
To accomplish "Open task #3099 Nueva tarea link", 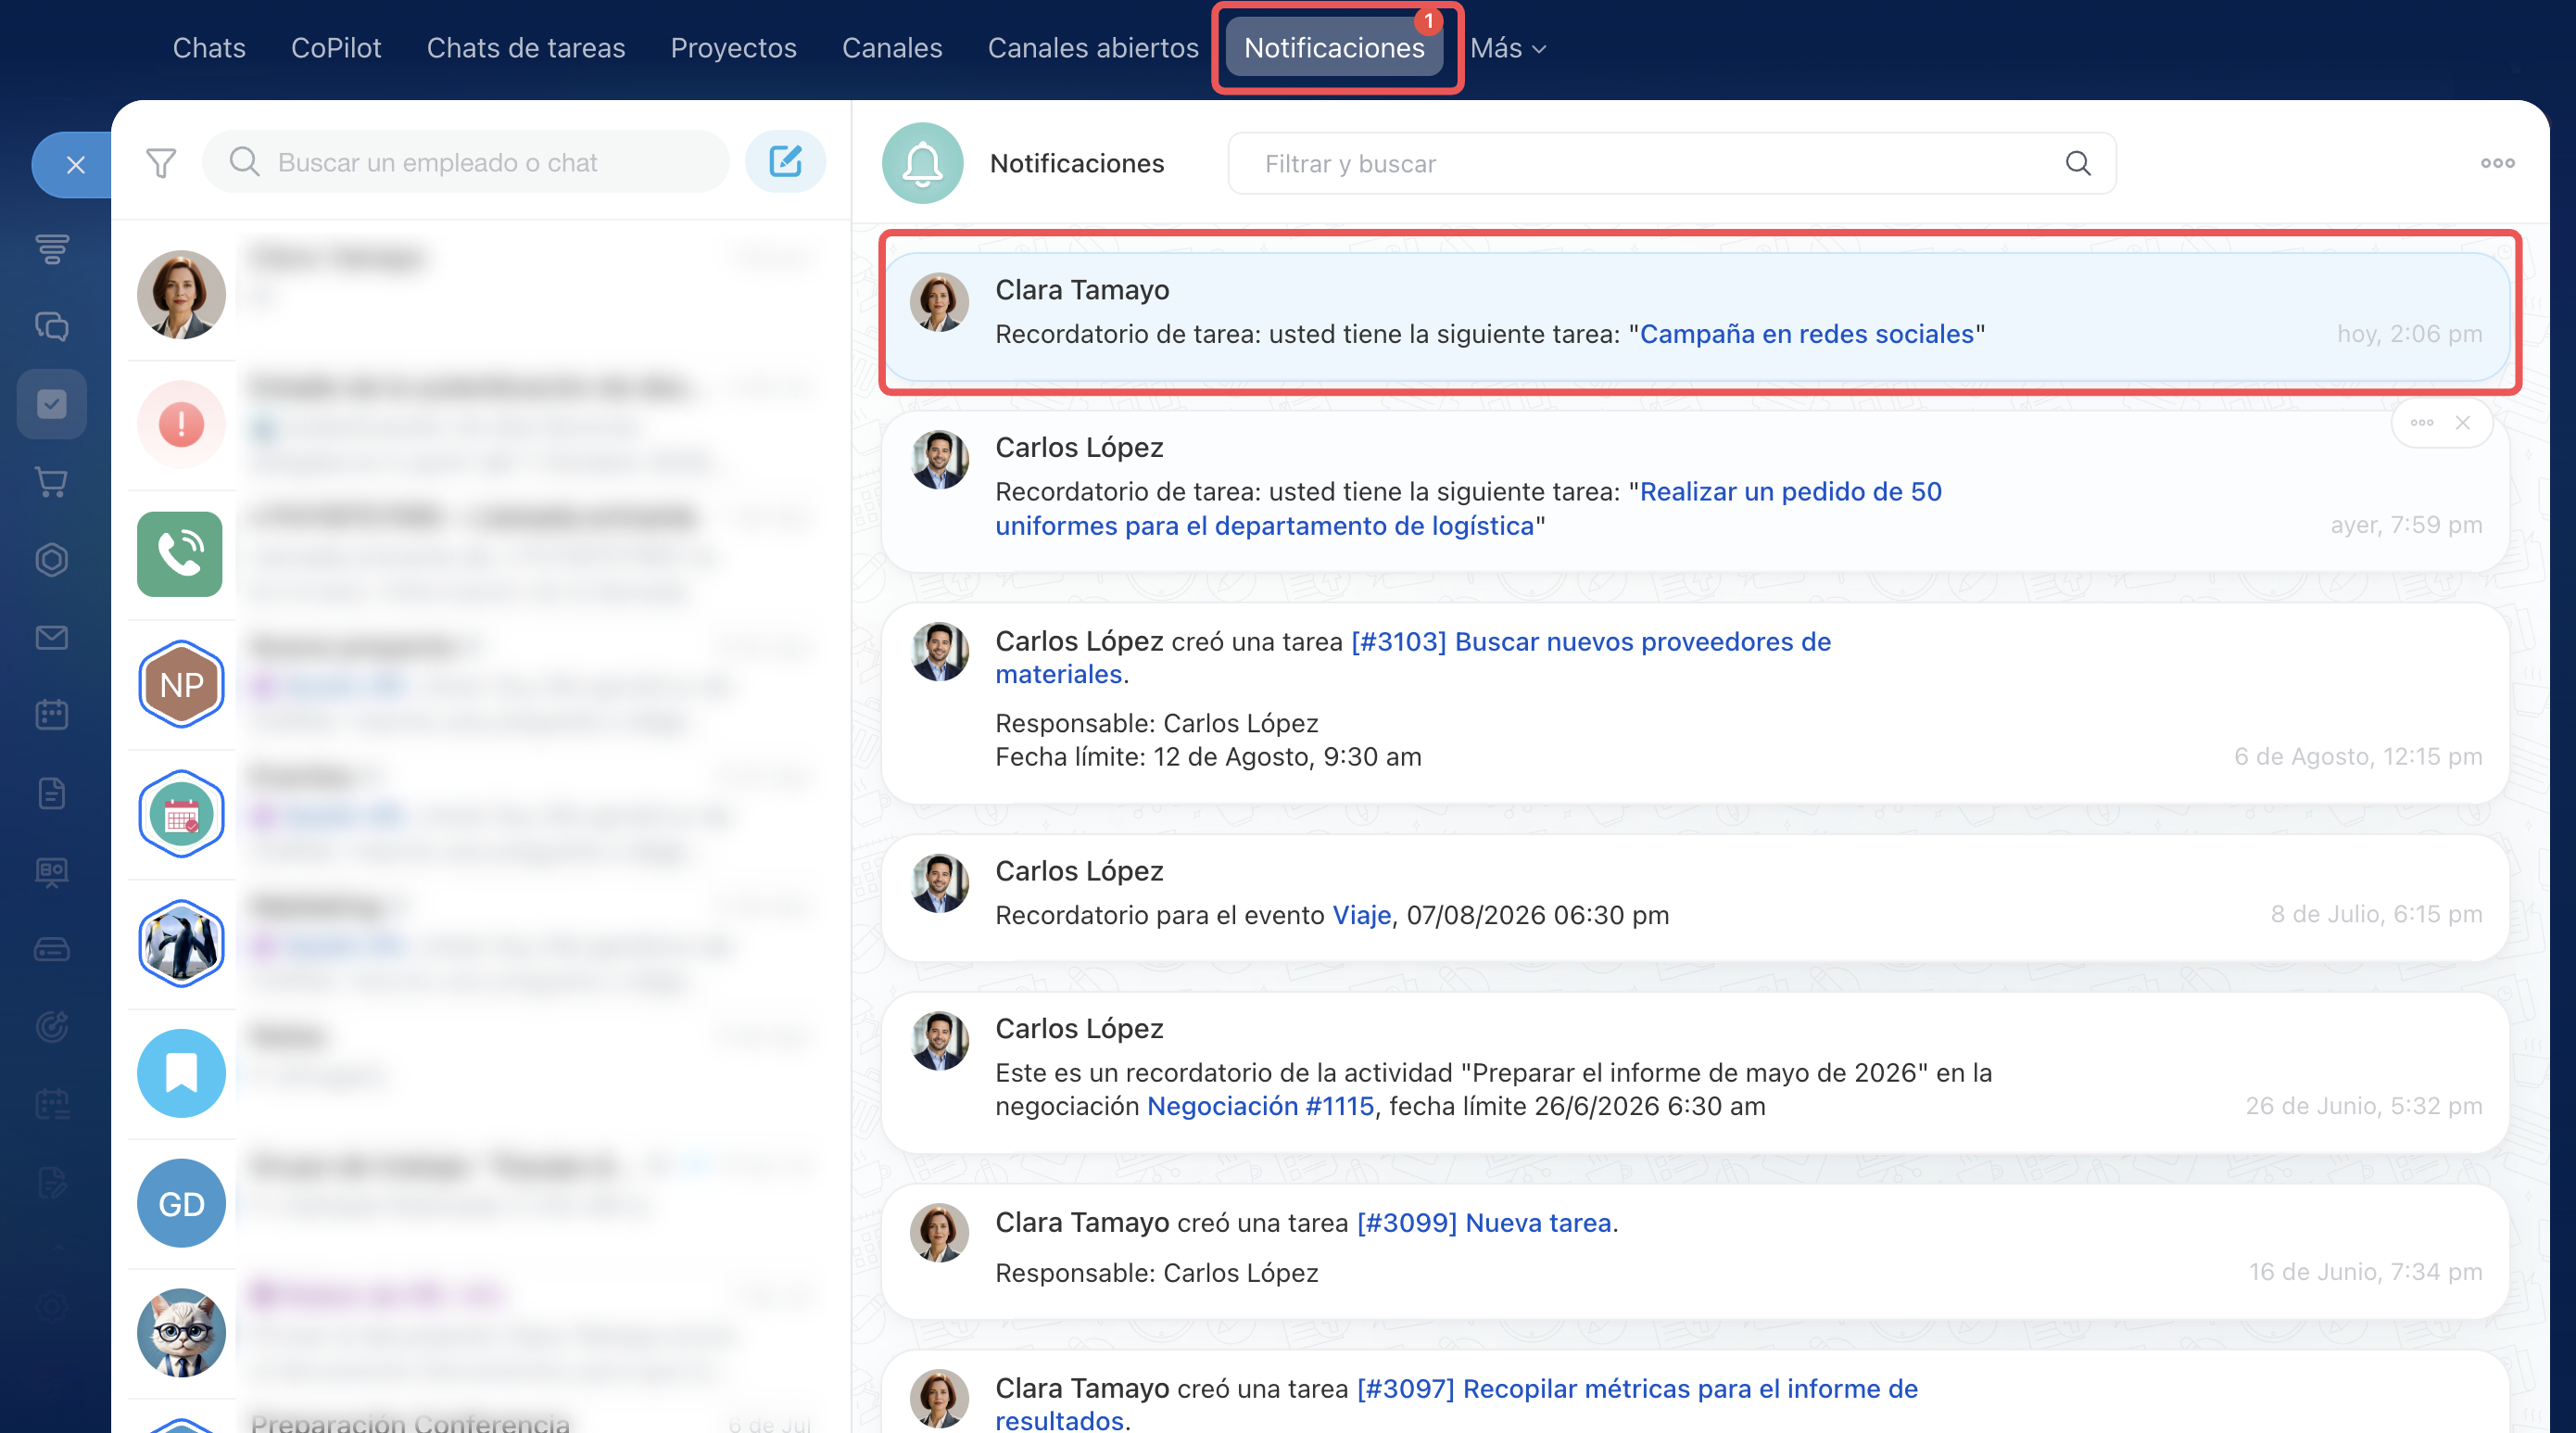I will (1484, 1223).
